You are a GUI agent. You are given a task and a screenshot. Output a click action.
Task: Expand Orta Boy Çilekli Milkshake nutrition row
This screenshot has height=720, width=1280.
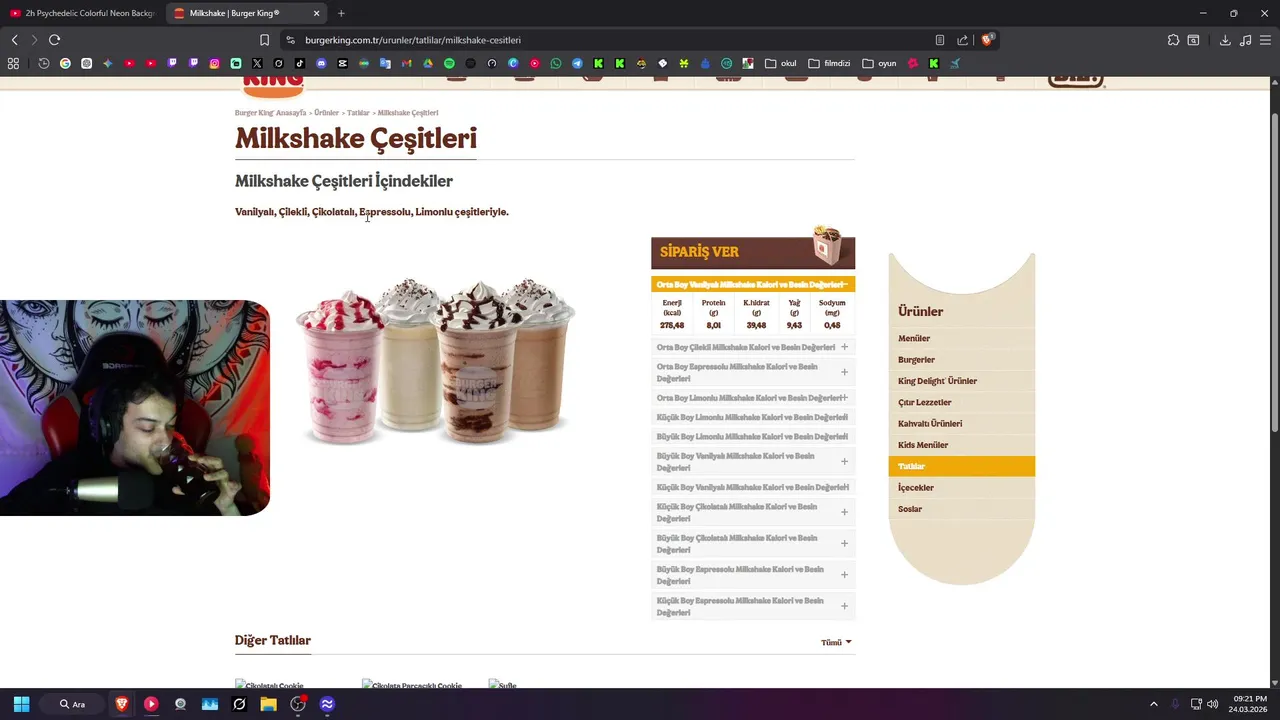(753, 347)
